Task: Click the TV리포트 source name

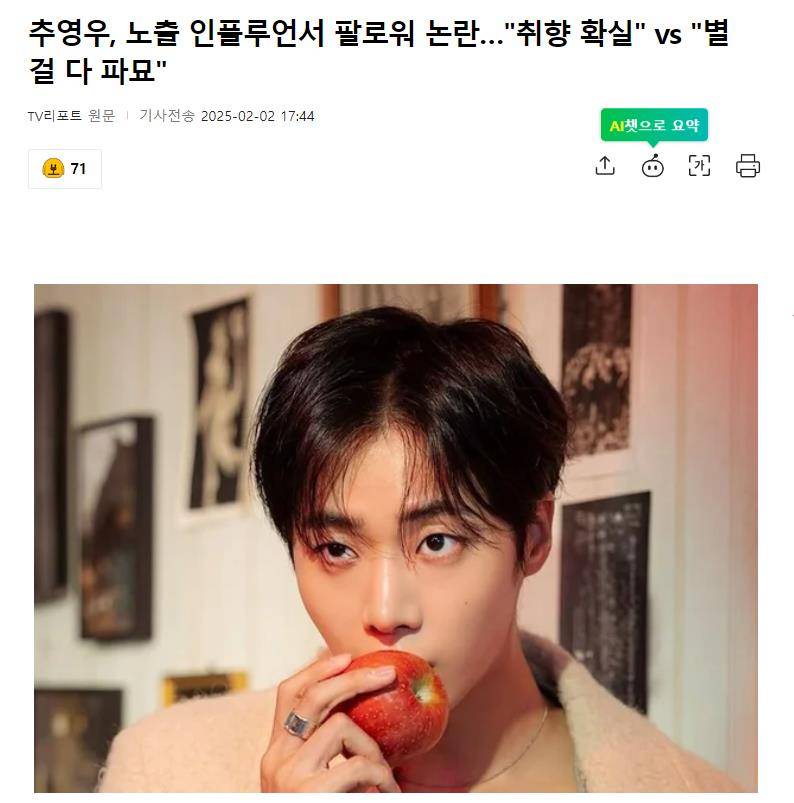Action: click(55, 116)
